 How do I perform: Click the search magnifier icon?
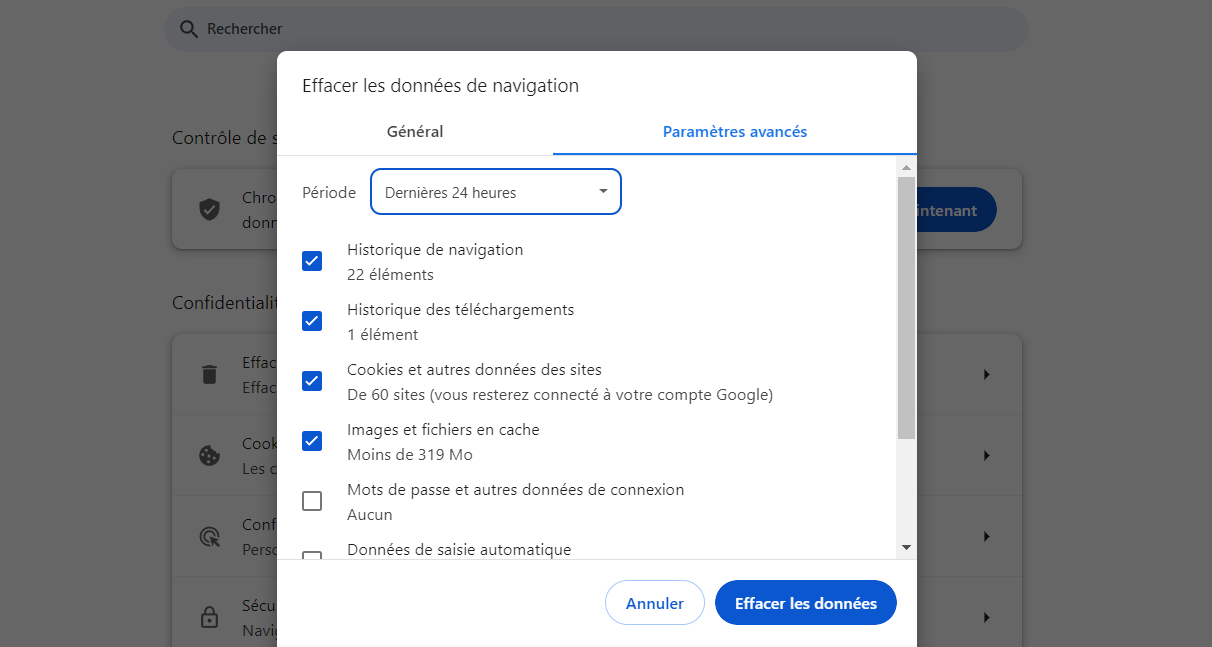point(189,29)
